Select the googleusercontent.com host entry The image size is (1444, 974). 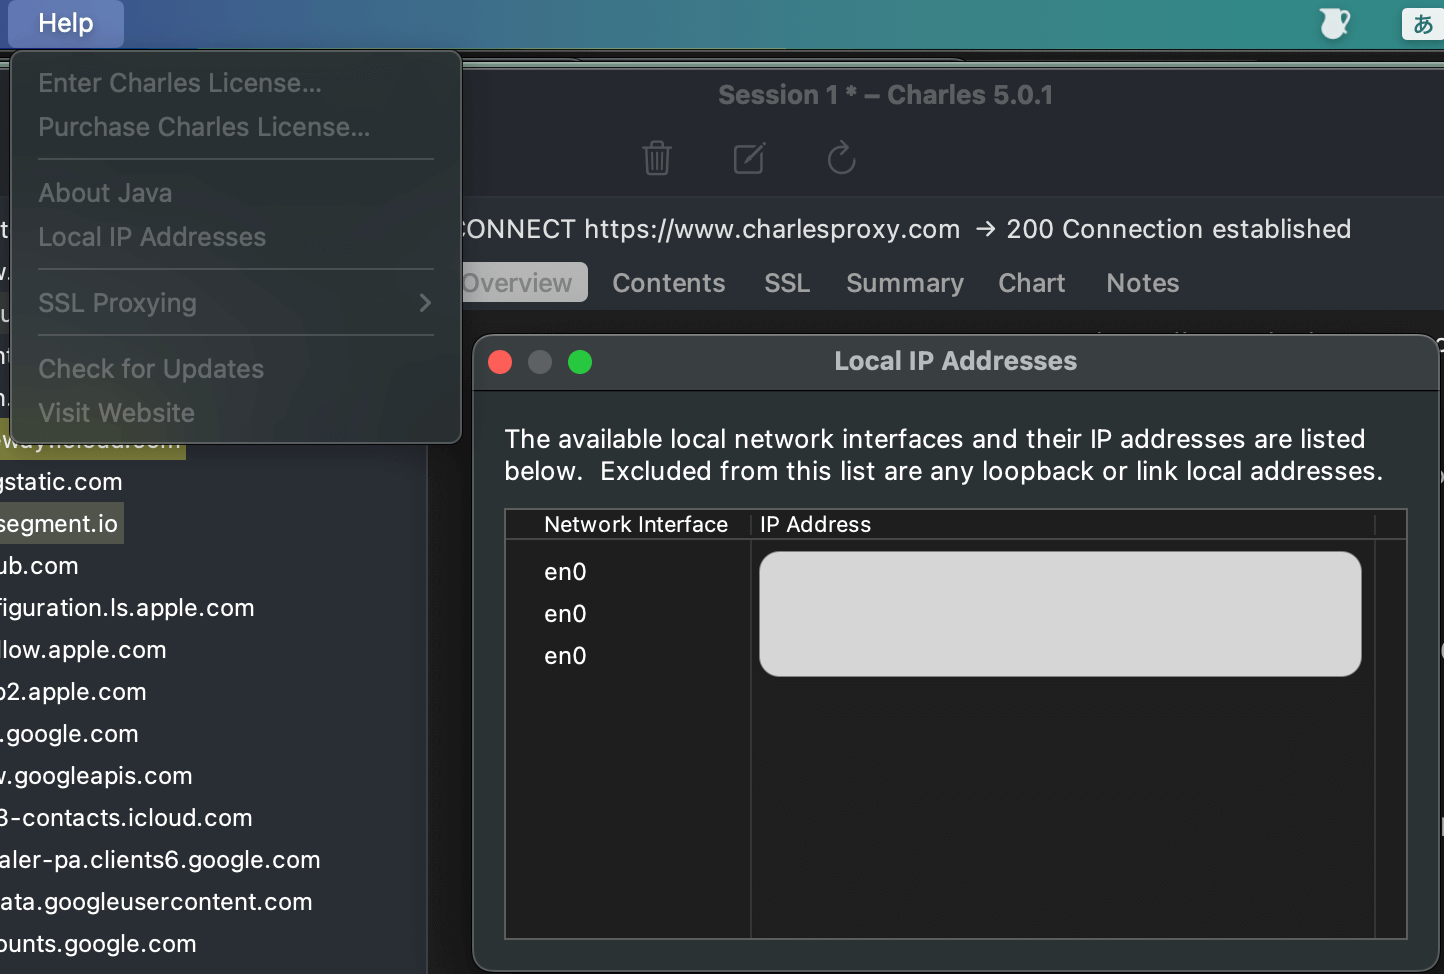[157, 902]
